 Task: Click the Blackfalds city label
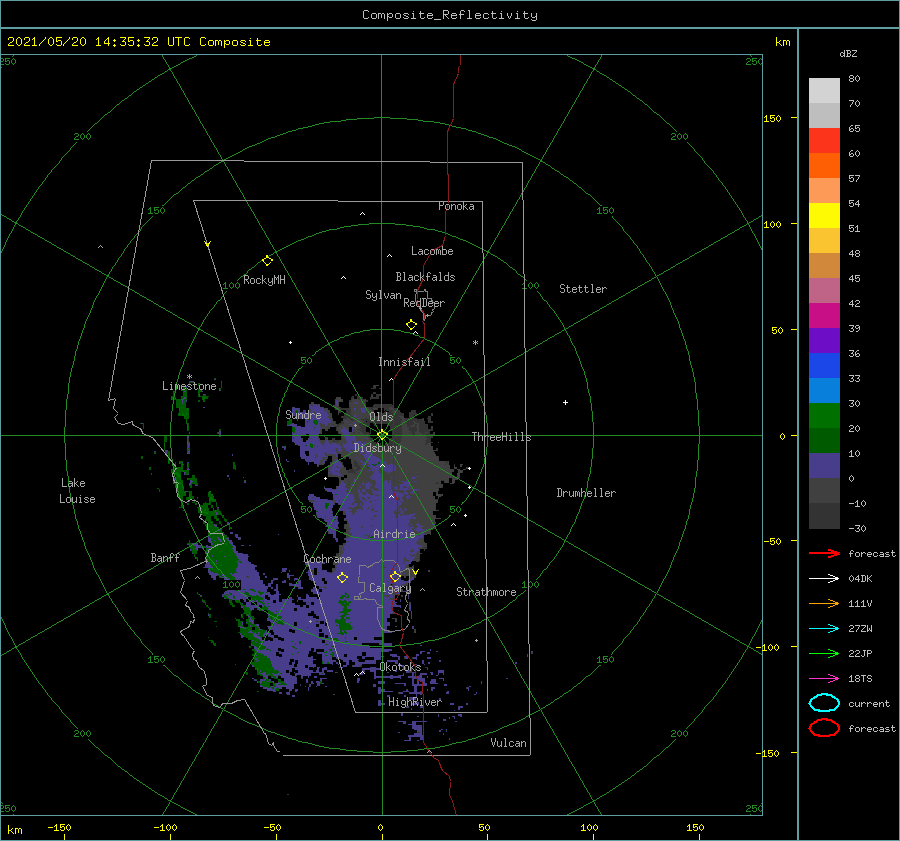[425, 277]
